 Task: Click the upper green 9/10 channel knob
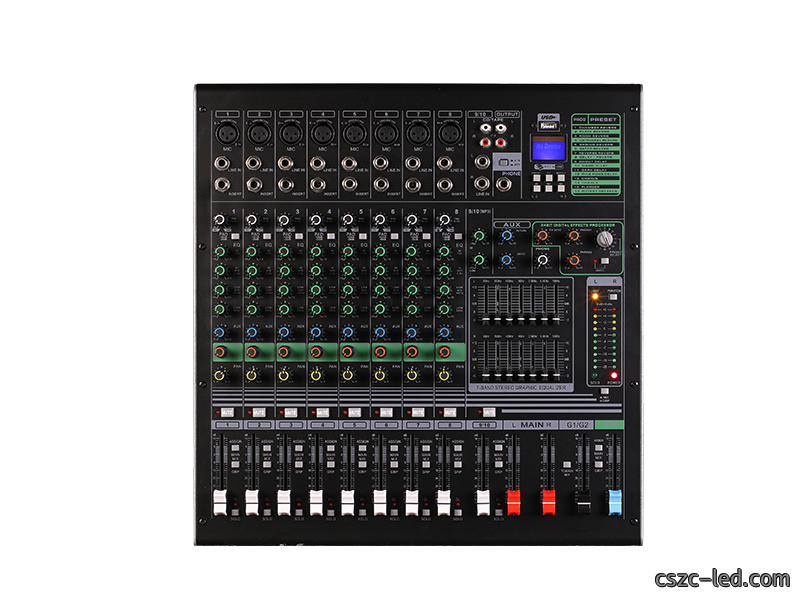479,236
